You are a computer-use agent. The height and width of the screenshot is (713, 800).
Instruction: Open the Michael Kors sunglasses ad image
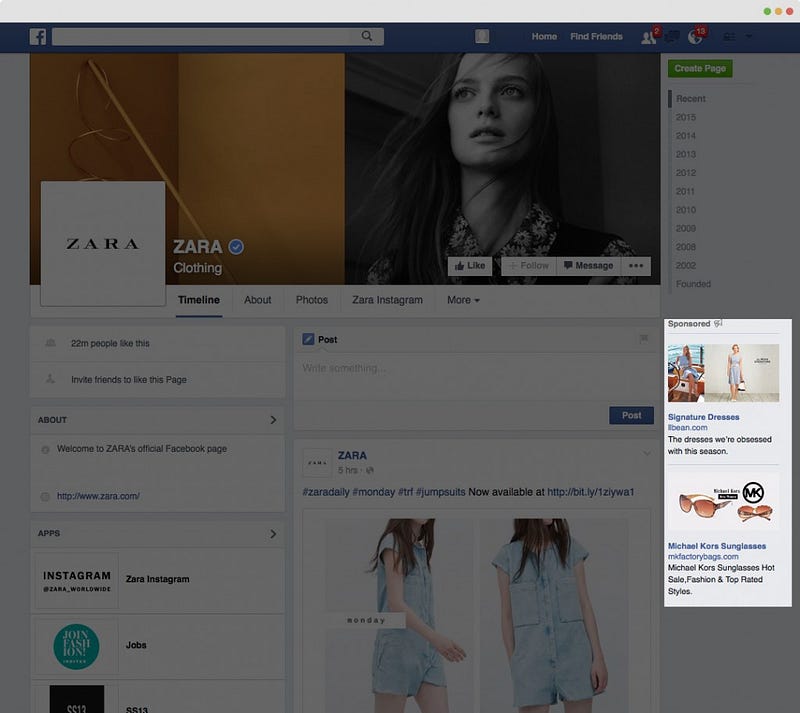click(x=723, y=502)
